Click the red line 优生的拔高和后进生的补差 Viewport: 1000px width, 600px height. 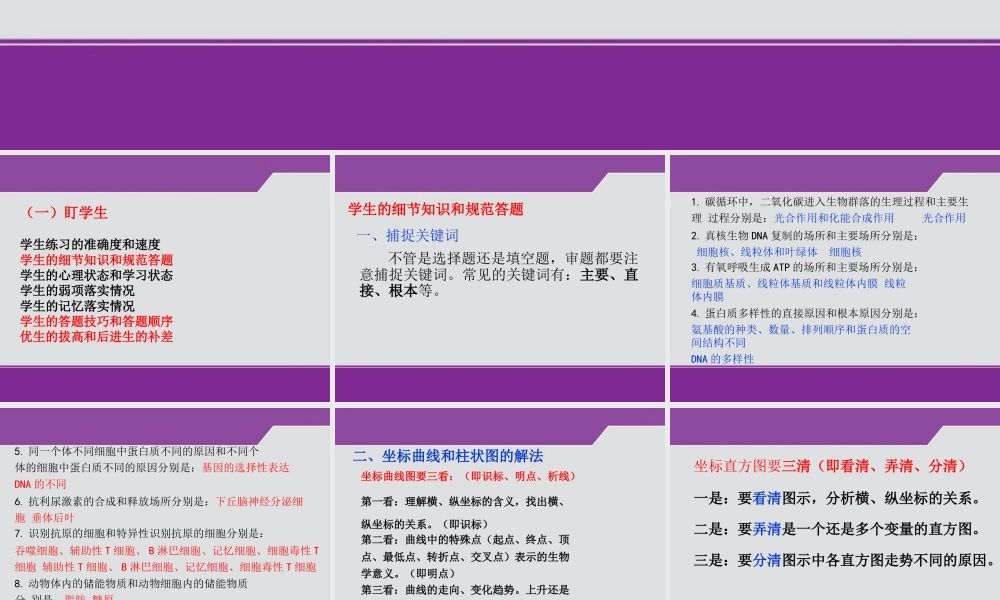(96, 336)
